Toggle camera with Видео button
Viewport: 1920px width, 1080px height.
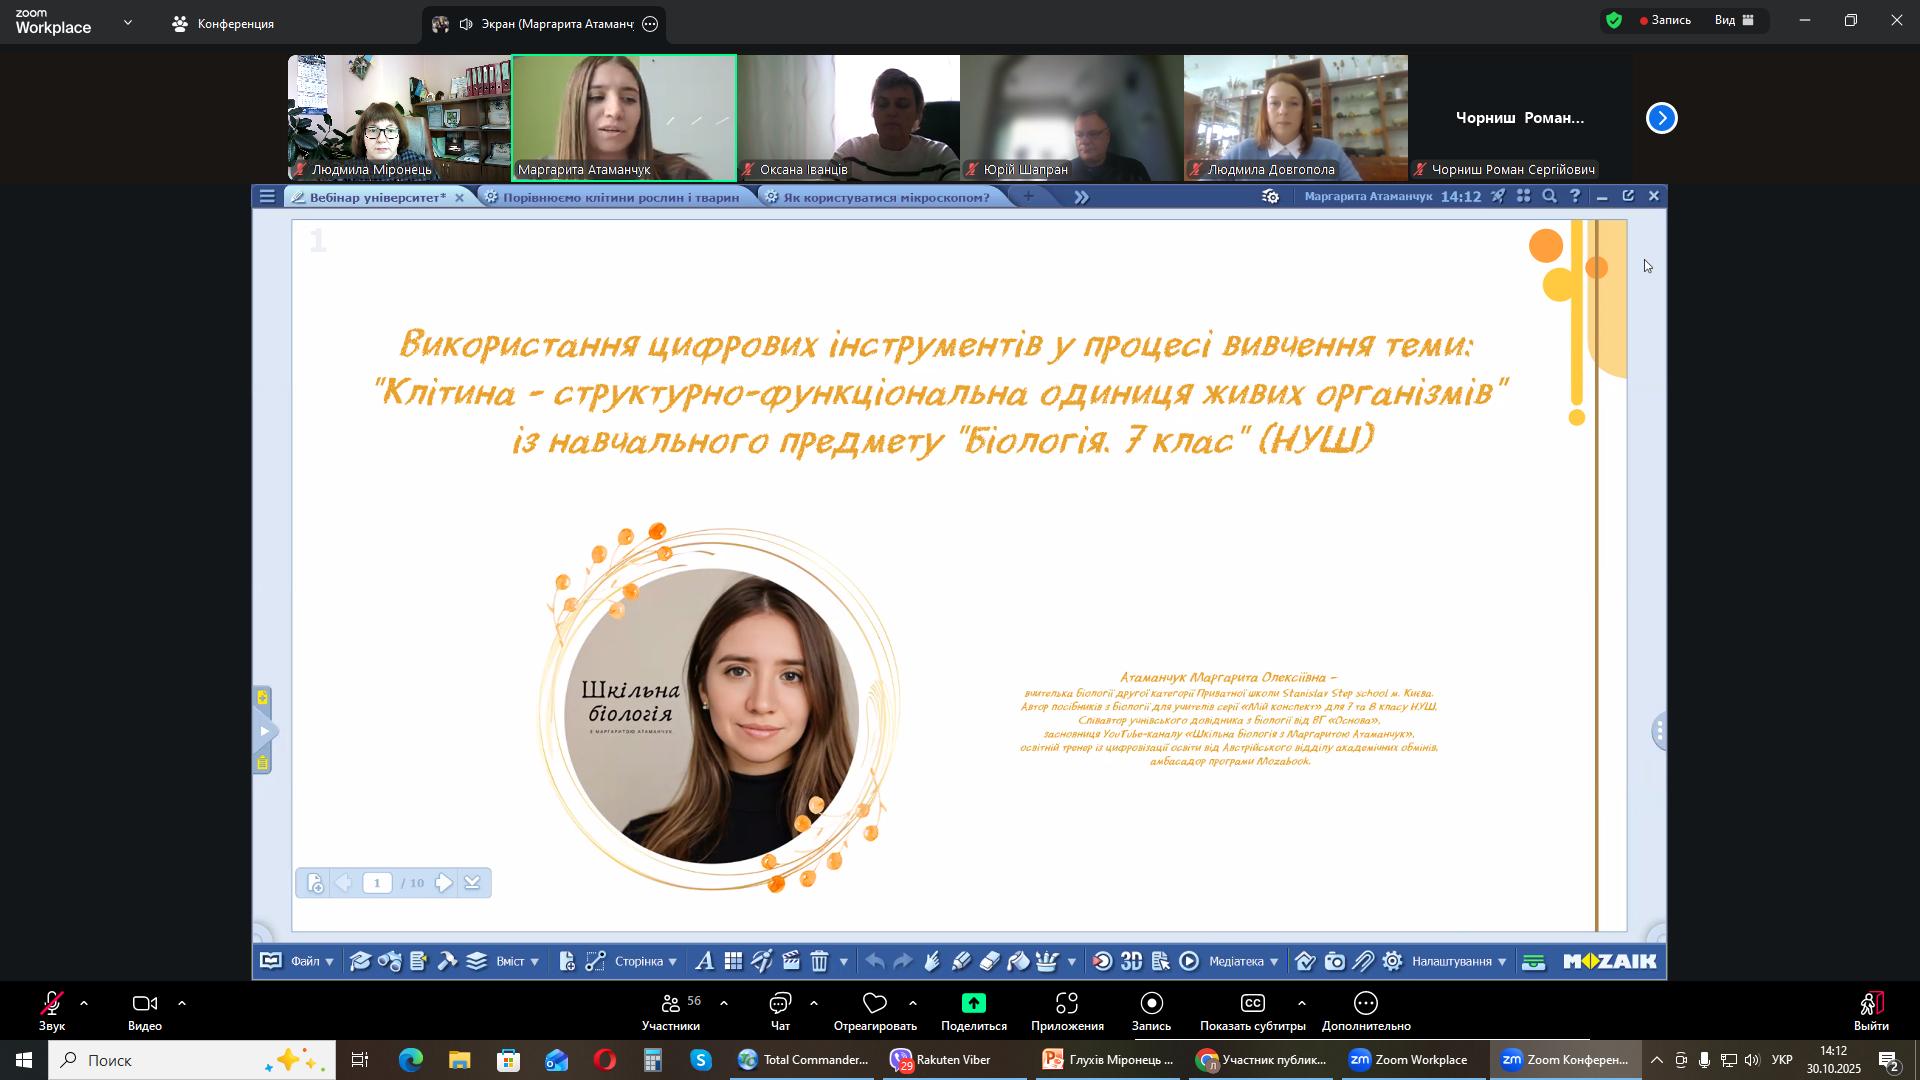click(144, 1011)
